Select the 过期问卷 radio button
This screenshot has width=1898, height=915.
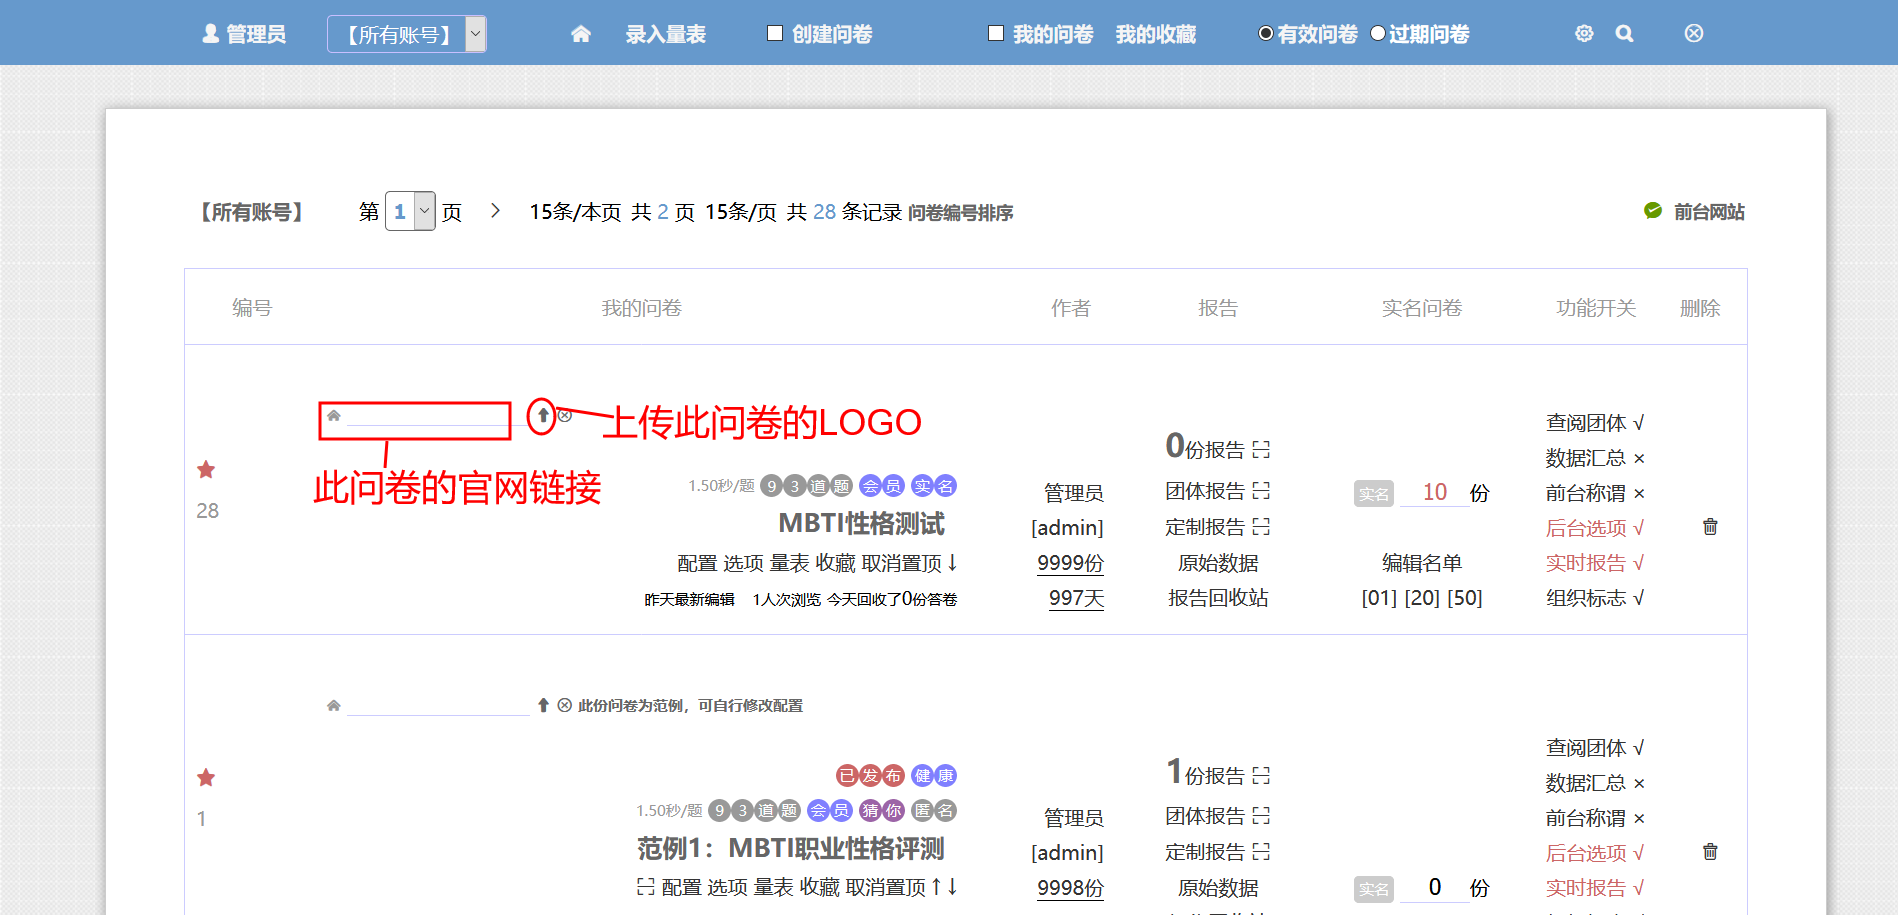pos(1378,33)
